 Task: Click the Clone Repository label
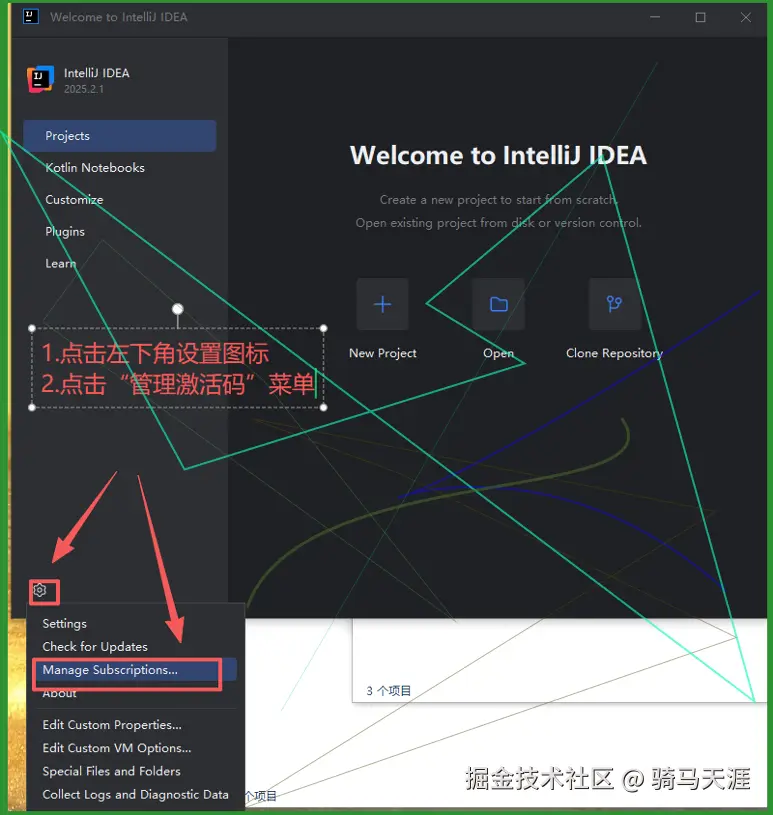pos(614,353)
